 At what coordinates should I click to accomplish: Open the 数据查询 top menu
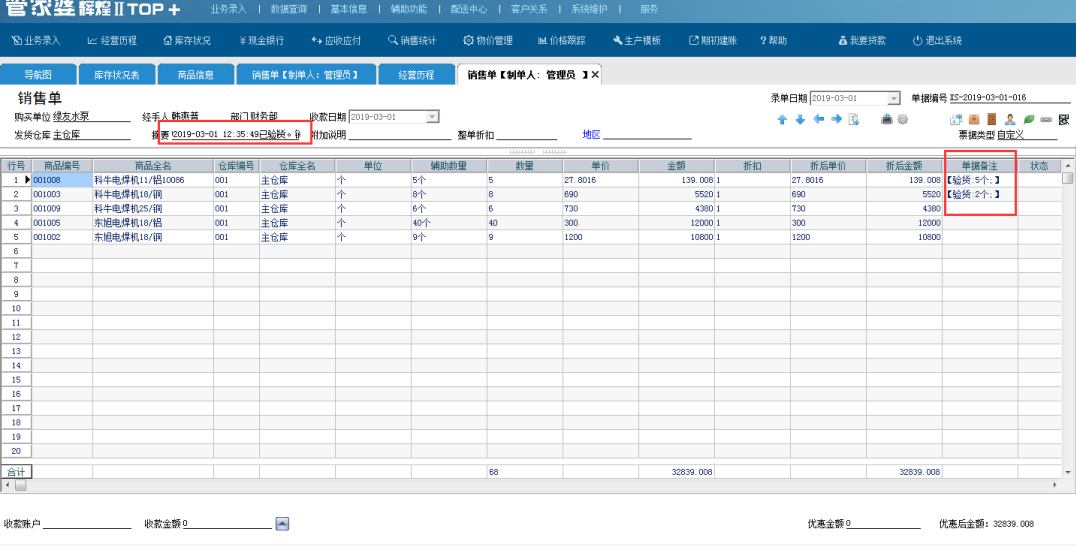(289, 9)
